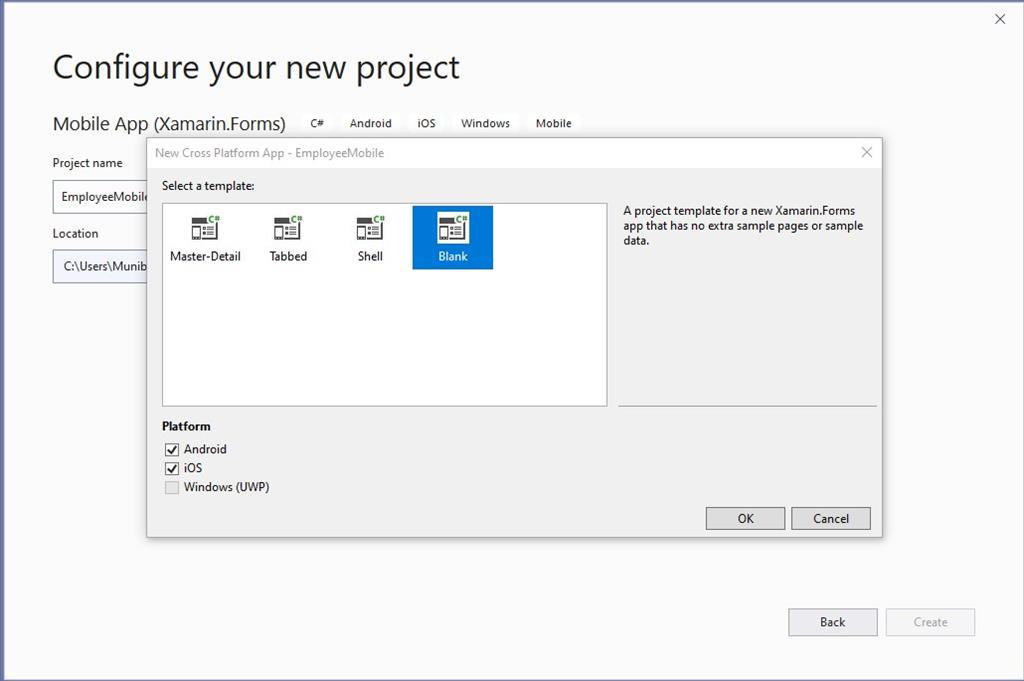This screenshot has height=681, width=1024.
Task: Go Back in the configure project window
Action: tap(833, 622)
